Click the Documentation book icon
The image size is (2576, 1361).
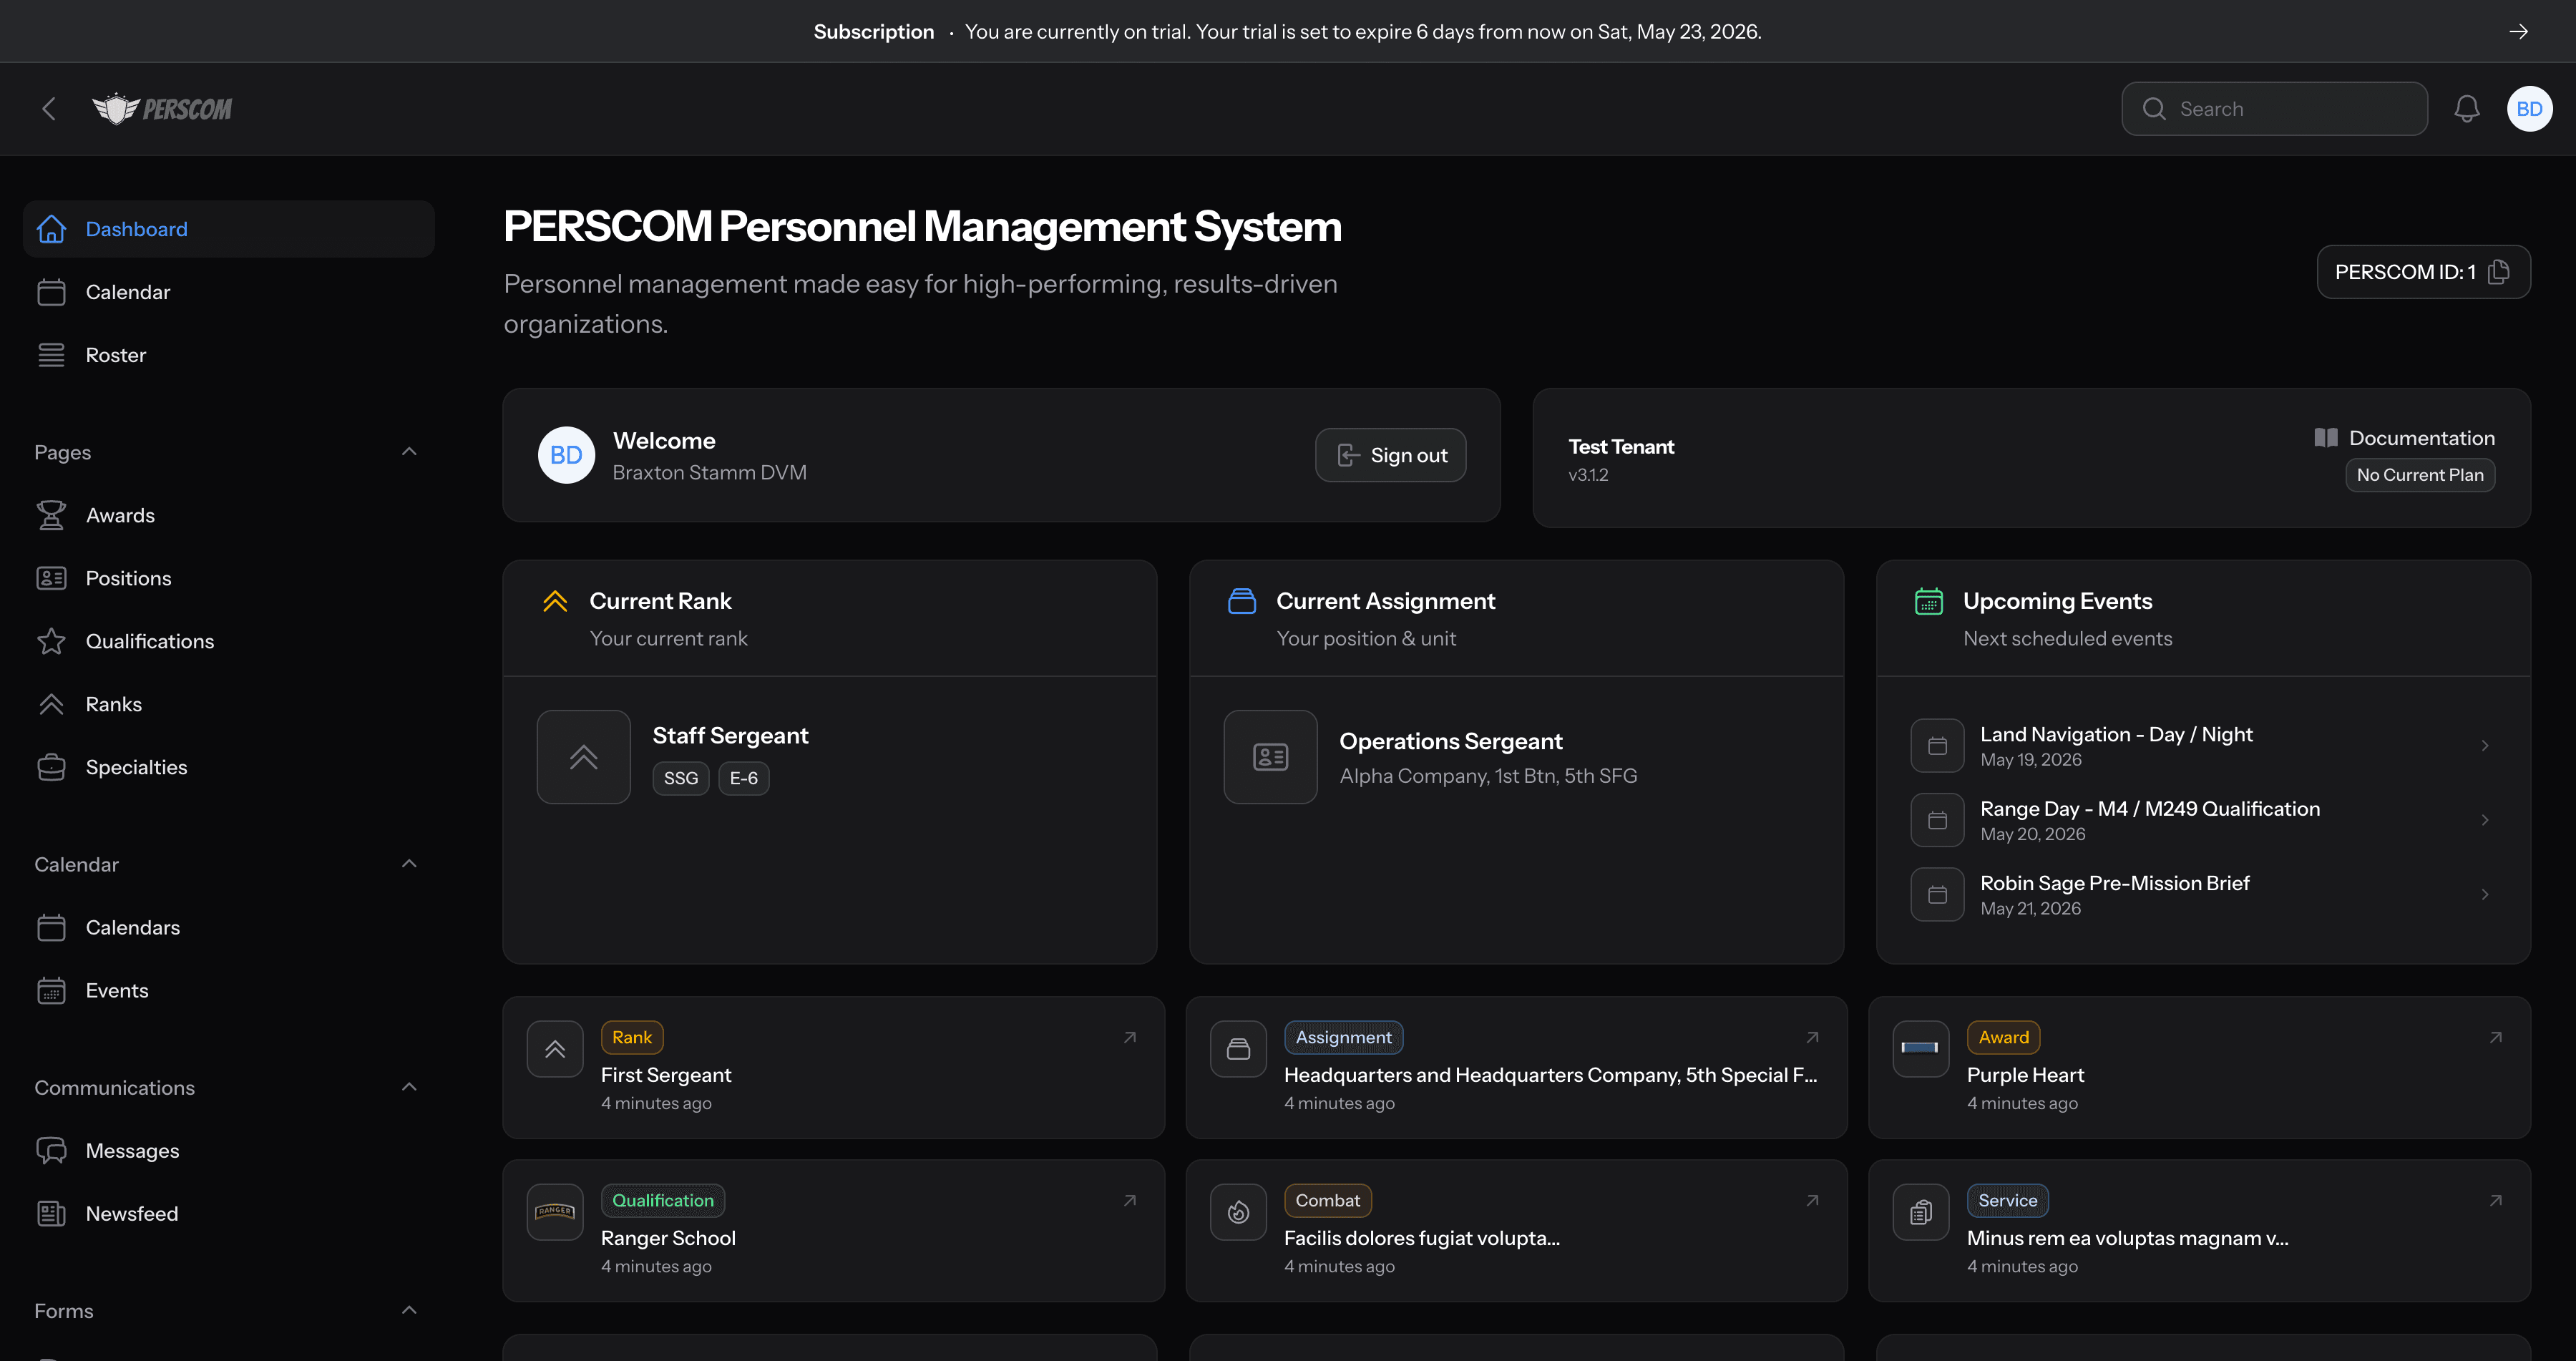(x=2326, y=438)
